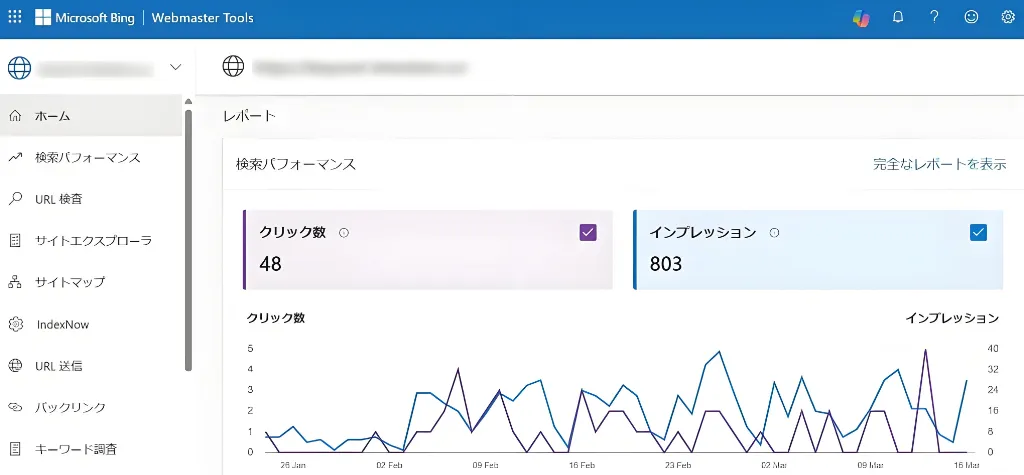
Task: Open the feedback smiley icon
Action: [x=971, y=17]
